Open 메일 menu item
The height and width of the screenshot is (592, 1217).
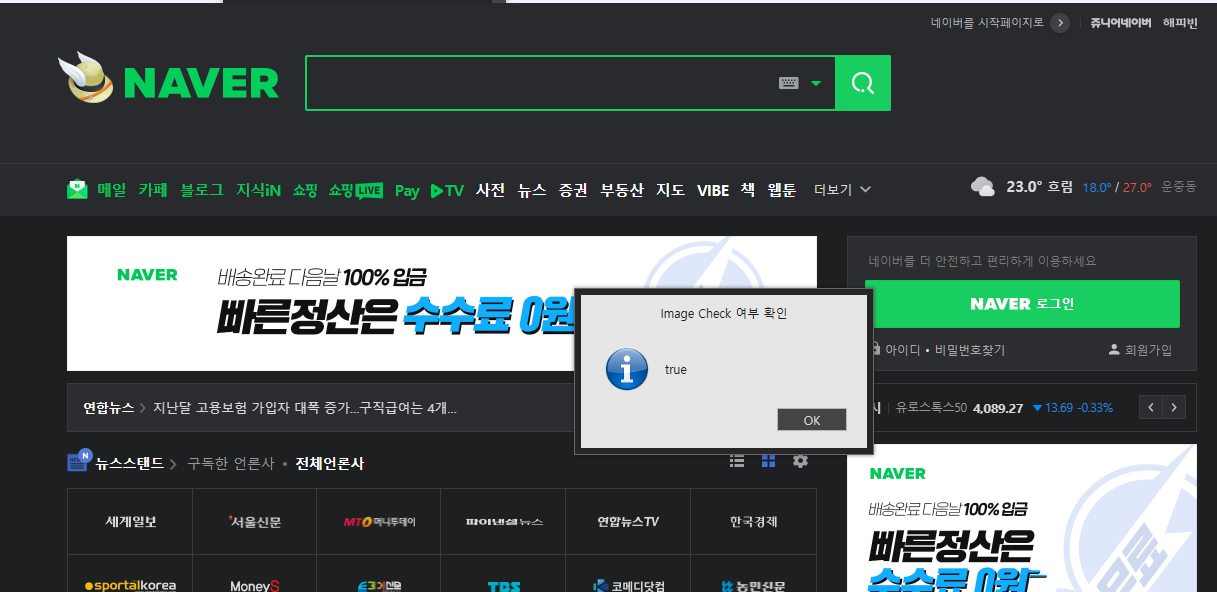coord(112,190)
